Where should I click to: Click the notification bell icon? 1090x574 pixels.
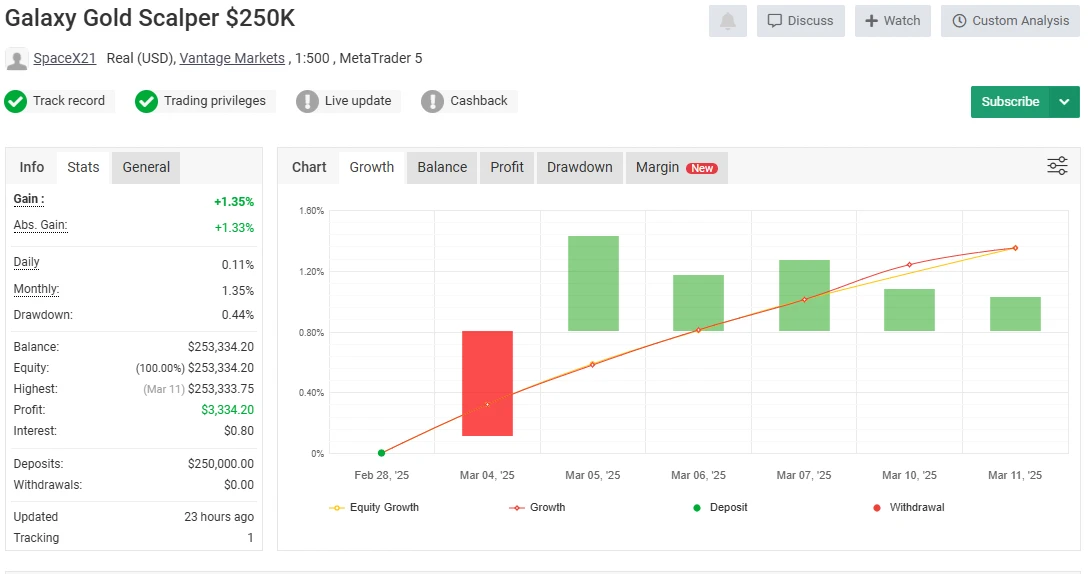[727, 21]
